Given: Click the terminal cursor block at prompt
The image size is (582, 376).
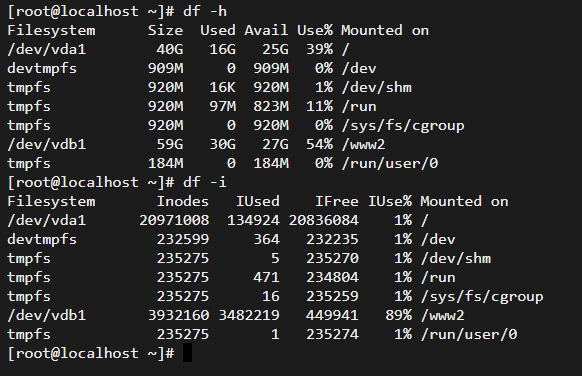Looking at the screenshot, I should point(187,352).
